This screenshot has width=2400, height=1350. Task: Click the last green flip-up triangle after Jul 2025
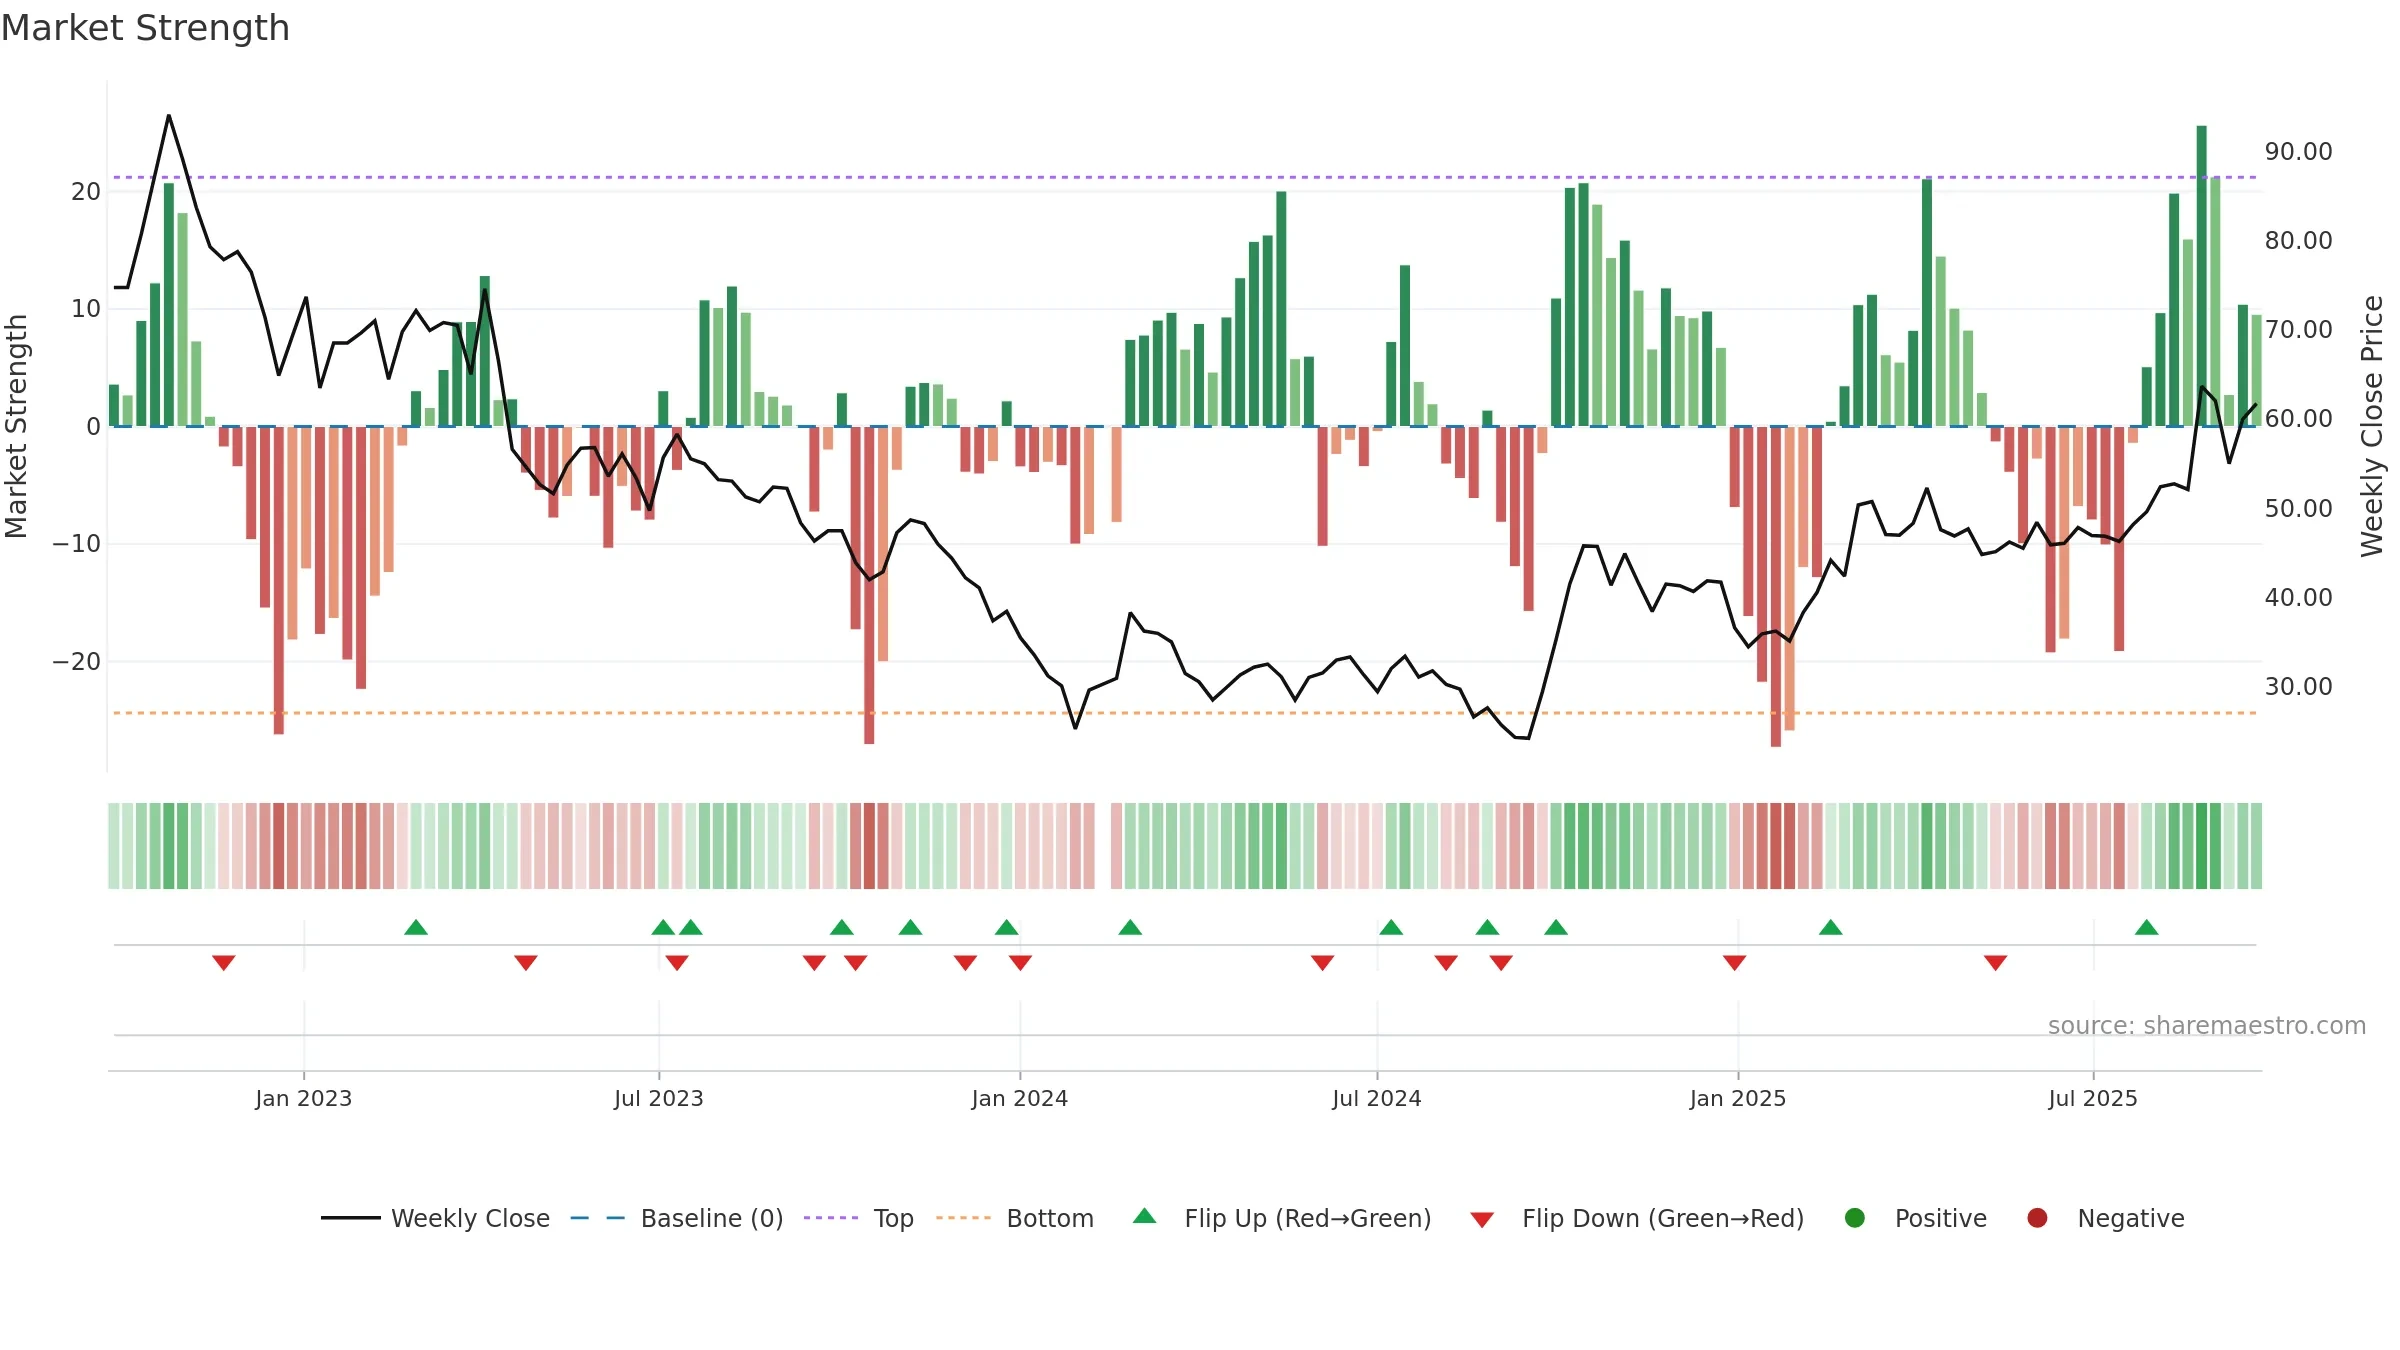click(2146, 927)
